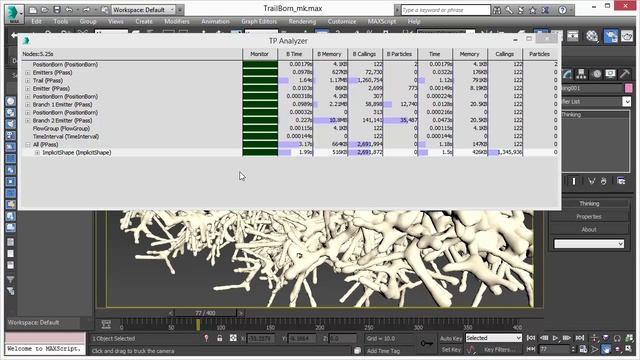This screenshot has height=360, width=640.
Task: Click the B Memory column header
Action: click(x=330, y=54)
